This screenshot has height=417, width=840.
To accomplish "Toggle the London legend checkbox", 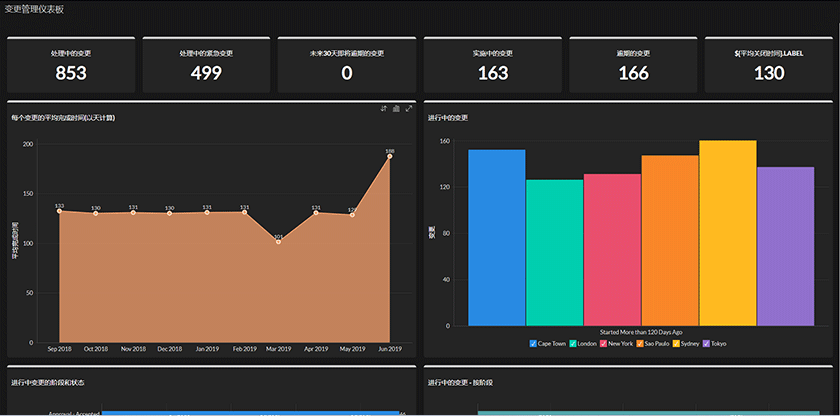I will [573, 344].
